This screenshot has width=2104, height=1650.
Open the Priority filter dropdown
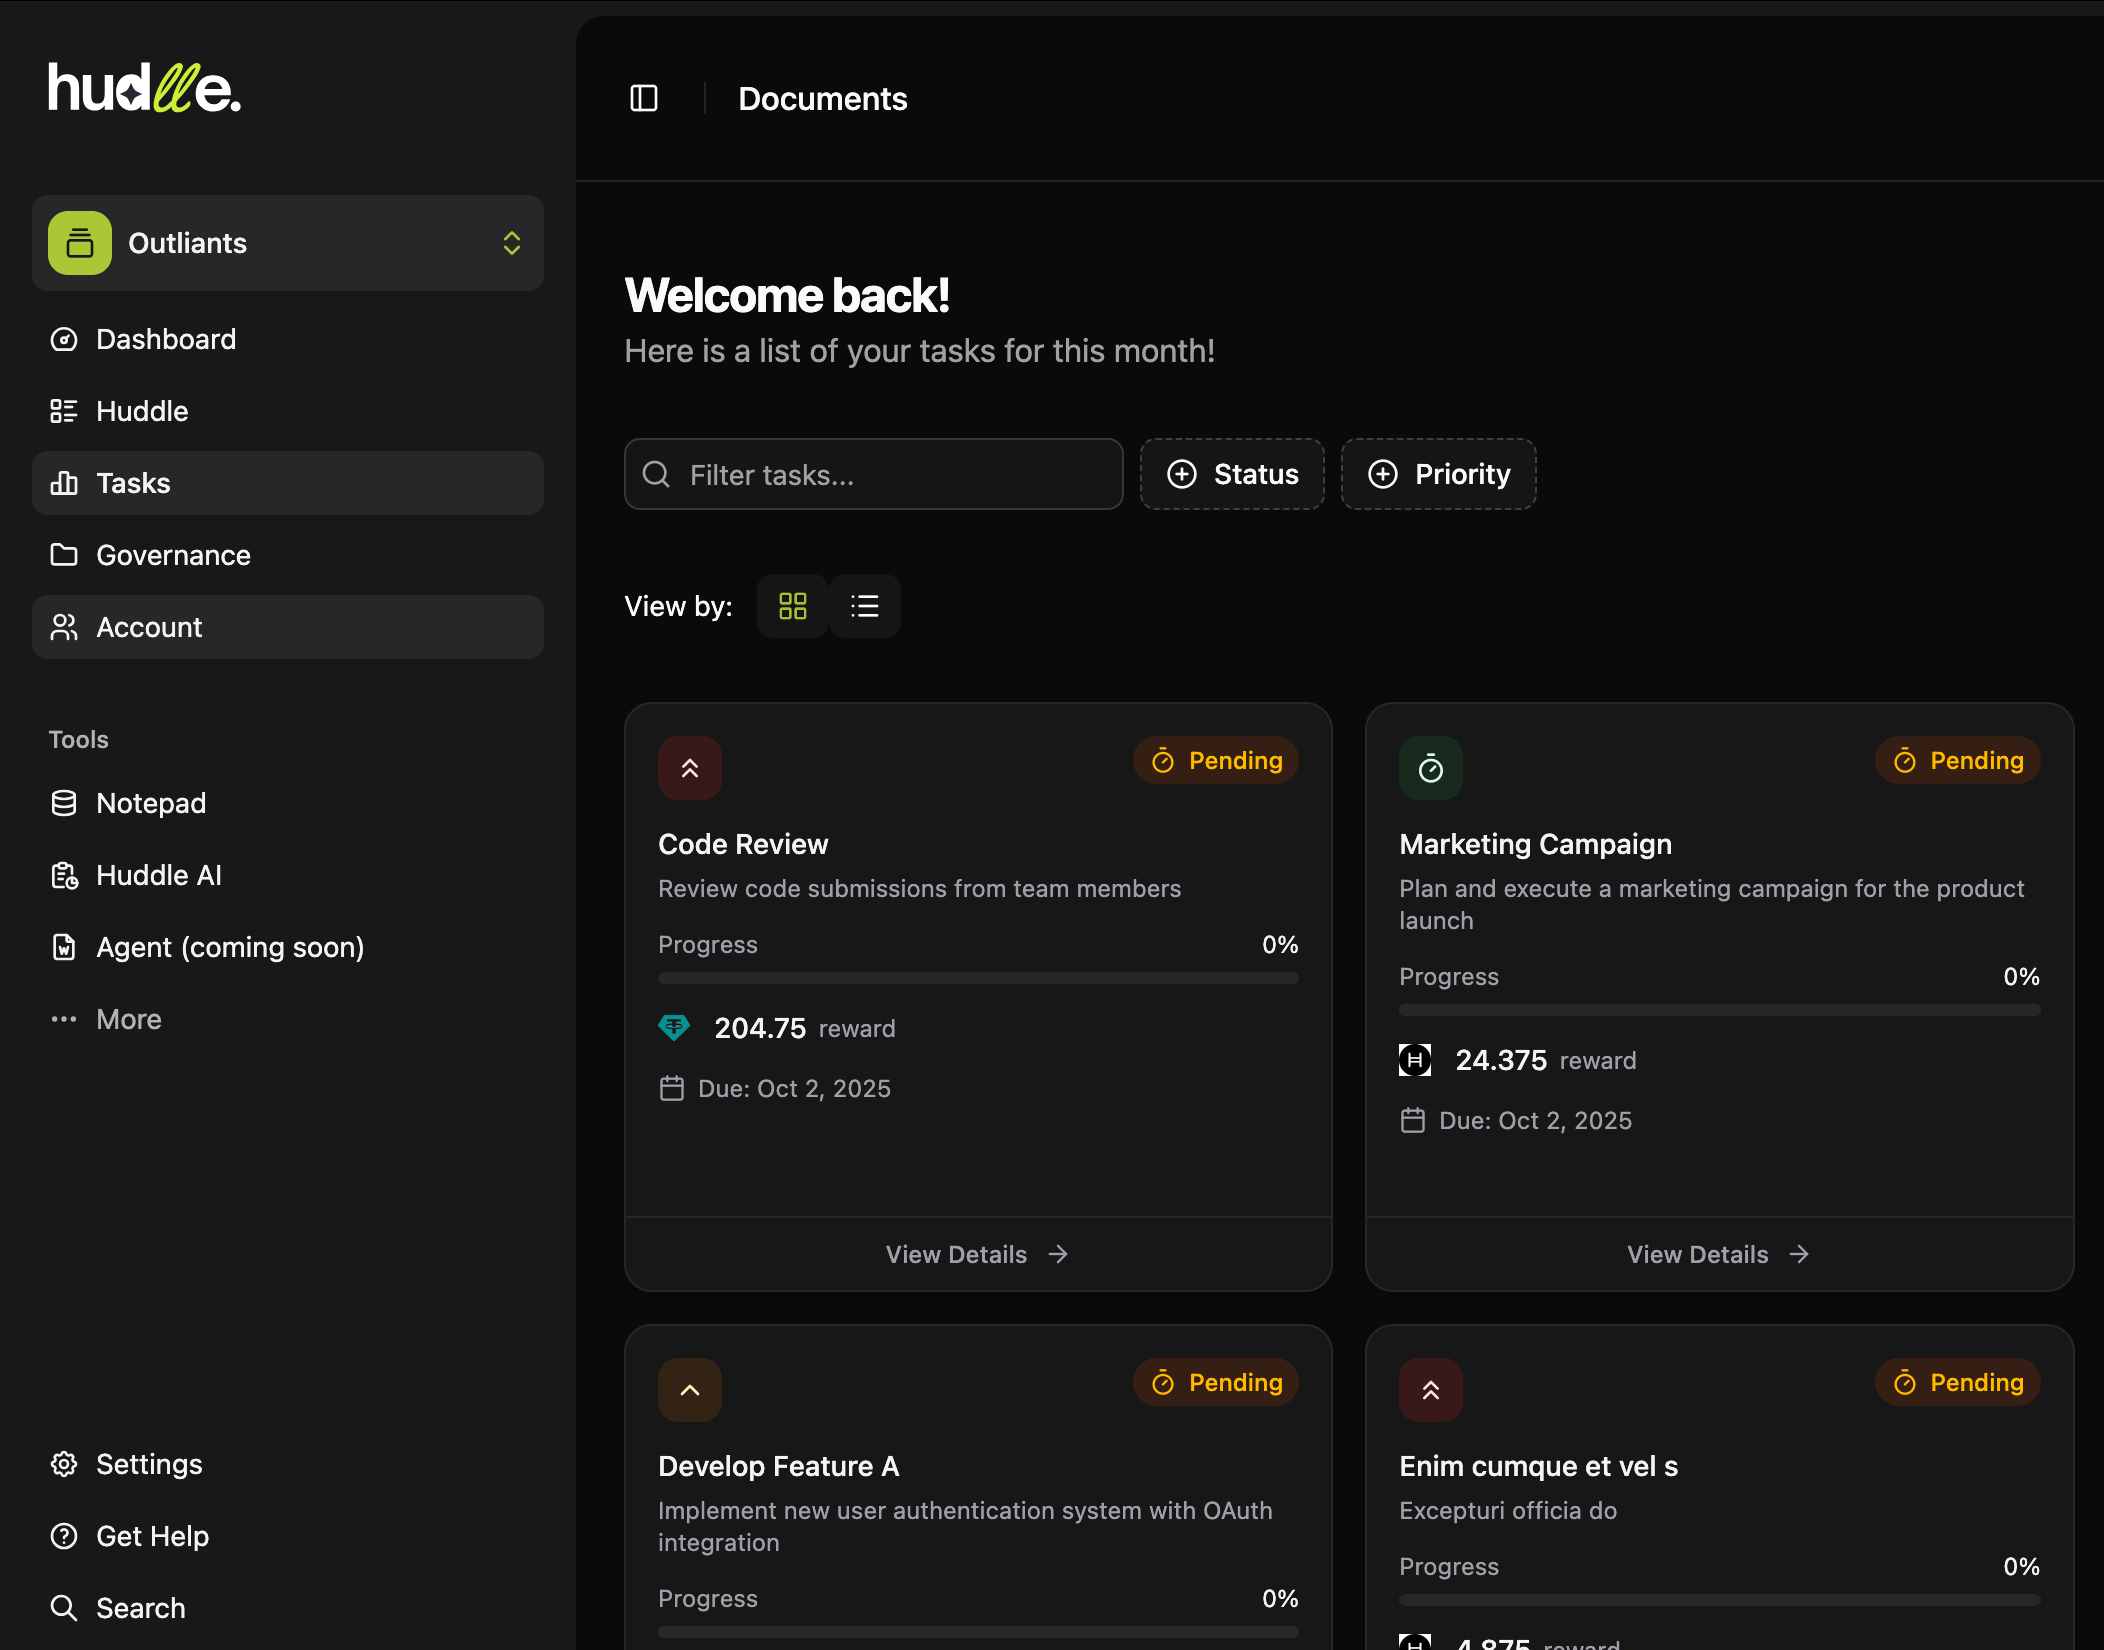1438,474
